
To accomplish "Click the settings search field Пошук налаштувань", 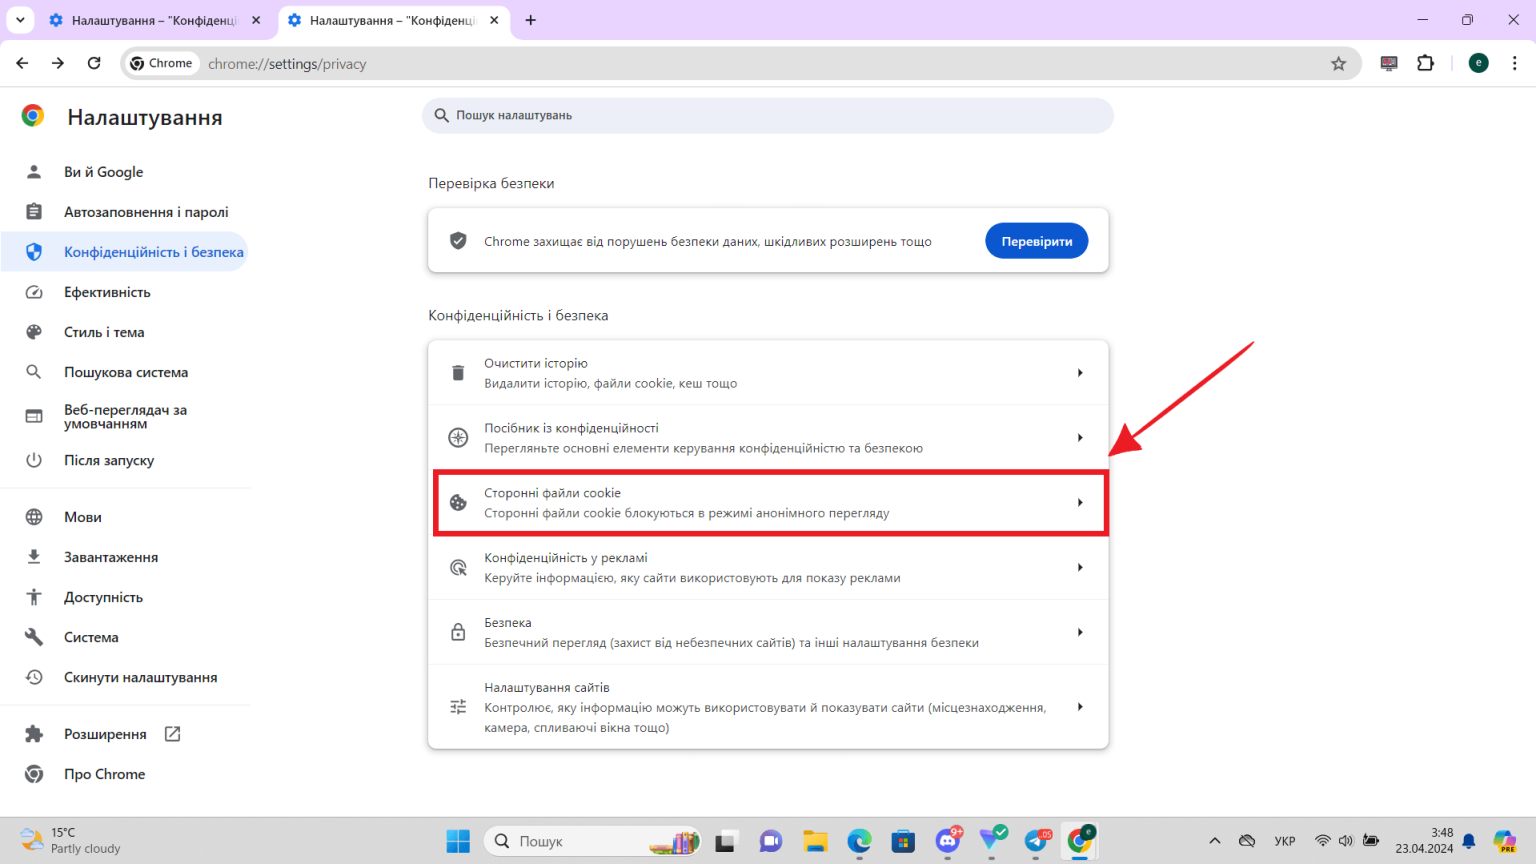I will [x=767, y=115].
